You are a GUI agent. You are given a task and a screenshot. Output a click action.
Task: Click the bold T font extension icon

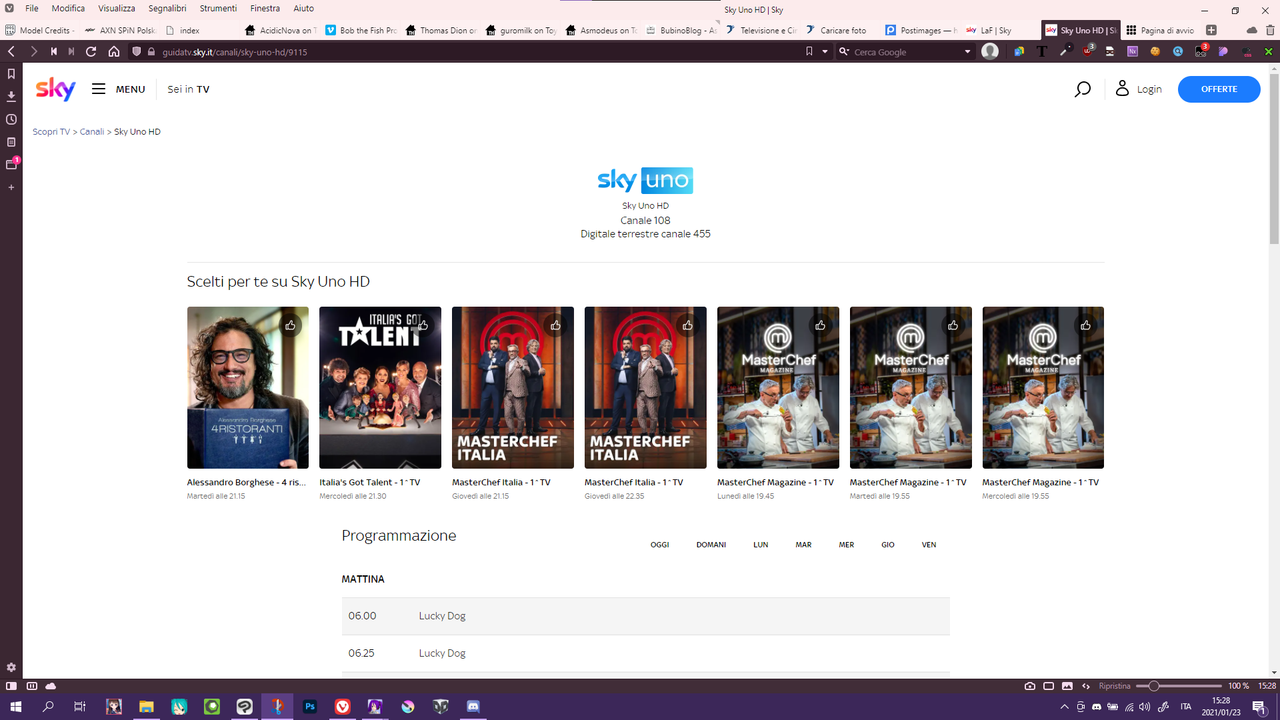click(1043, 51)
